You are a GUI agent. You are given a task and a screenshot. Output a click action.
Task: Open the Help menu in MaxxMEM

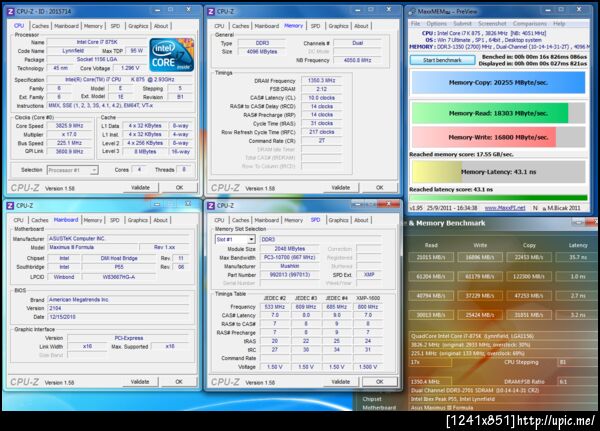click(x=559, y=24)
